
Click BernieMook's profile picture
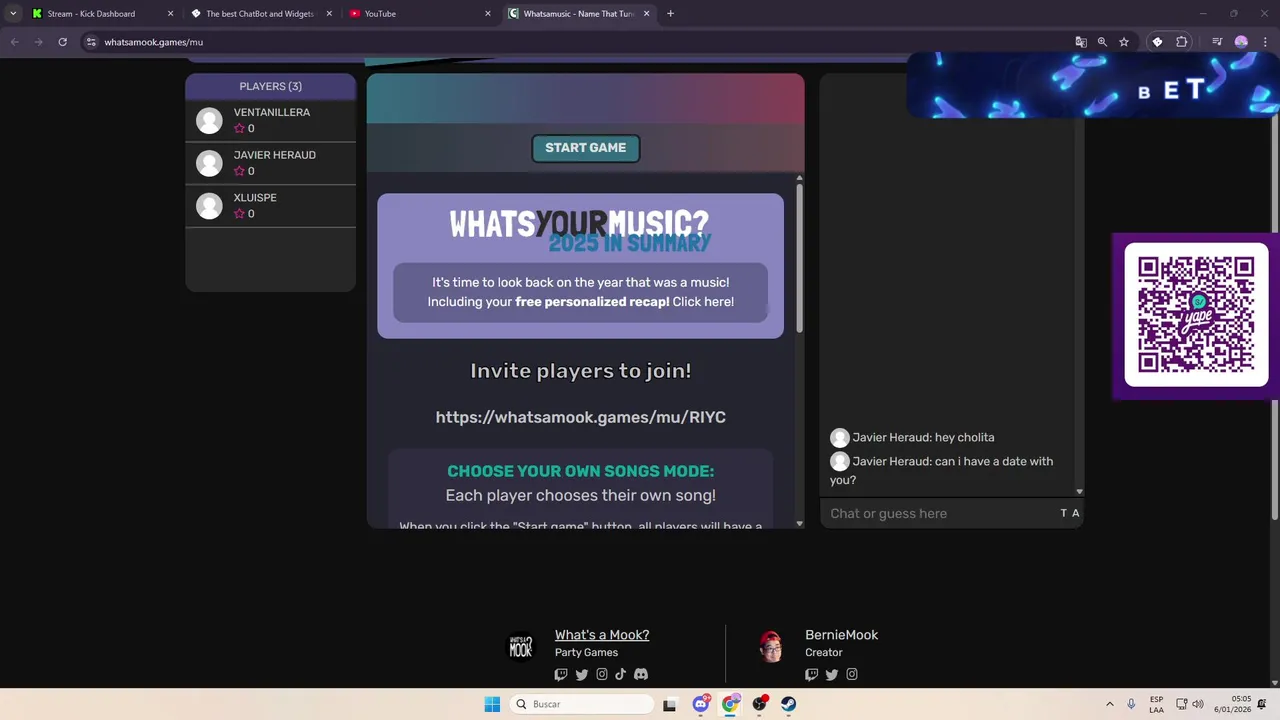pyautogui.click(x=771, y=647)
